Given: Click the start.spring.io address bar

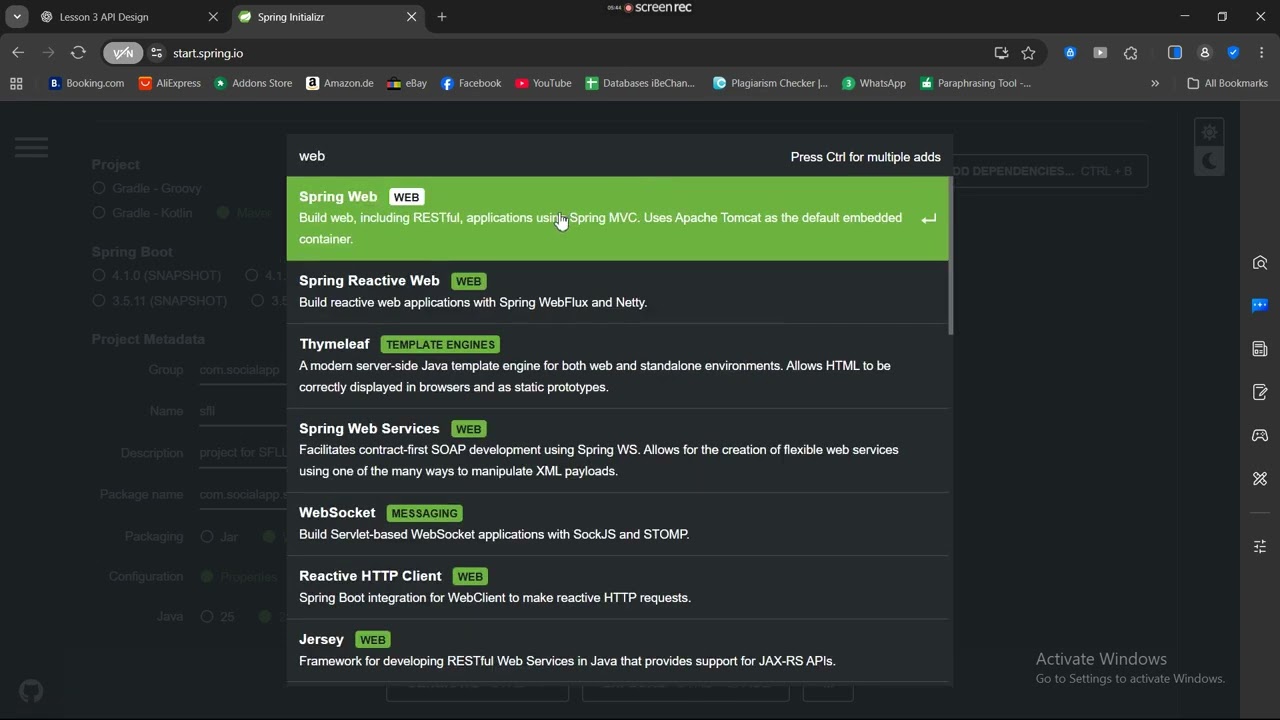Looking at the screenshot, I should pyautogui.click(x=575, y=53).
